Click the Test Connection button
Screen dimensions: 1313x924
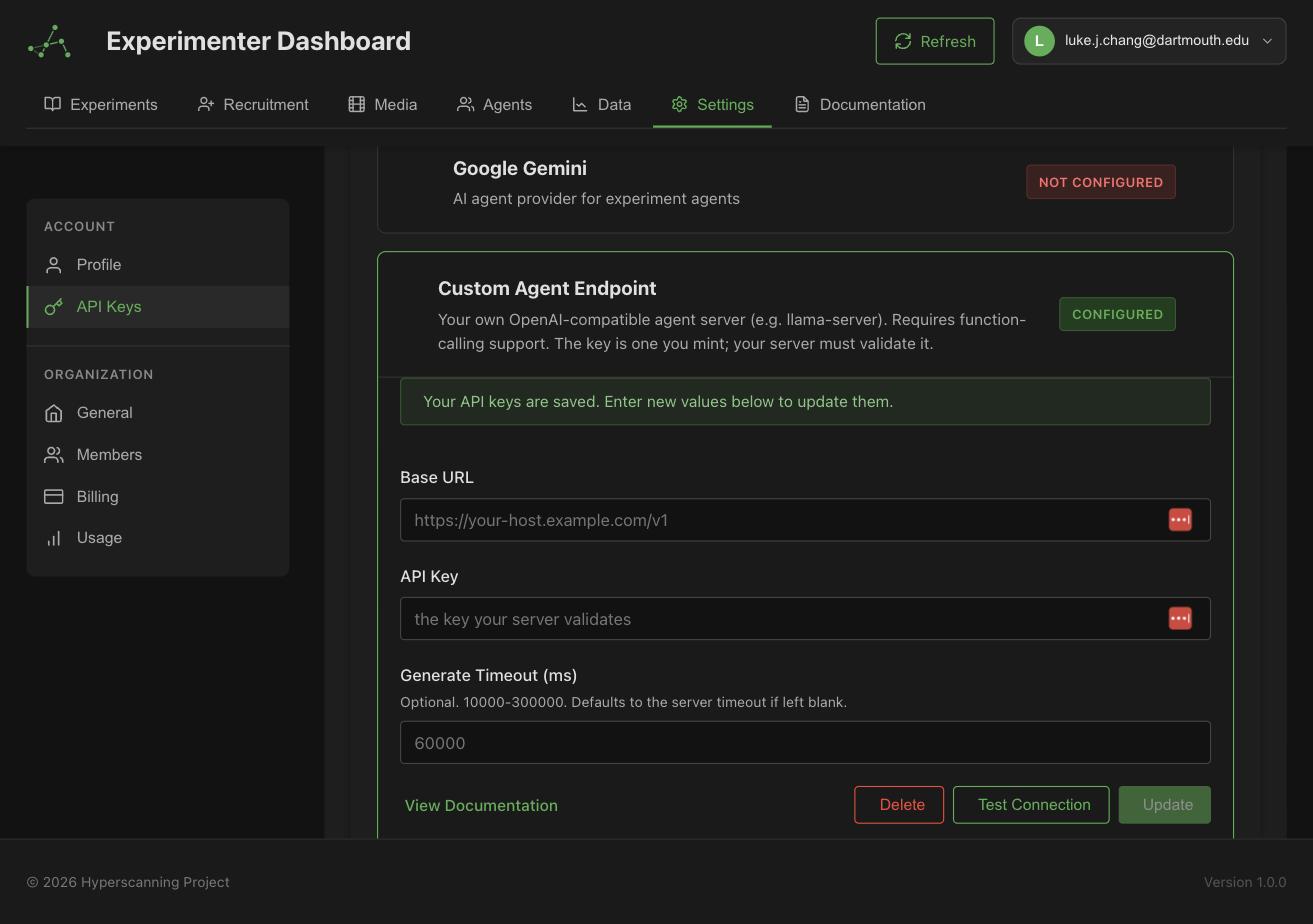[x=1031, y=805]
